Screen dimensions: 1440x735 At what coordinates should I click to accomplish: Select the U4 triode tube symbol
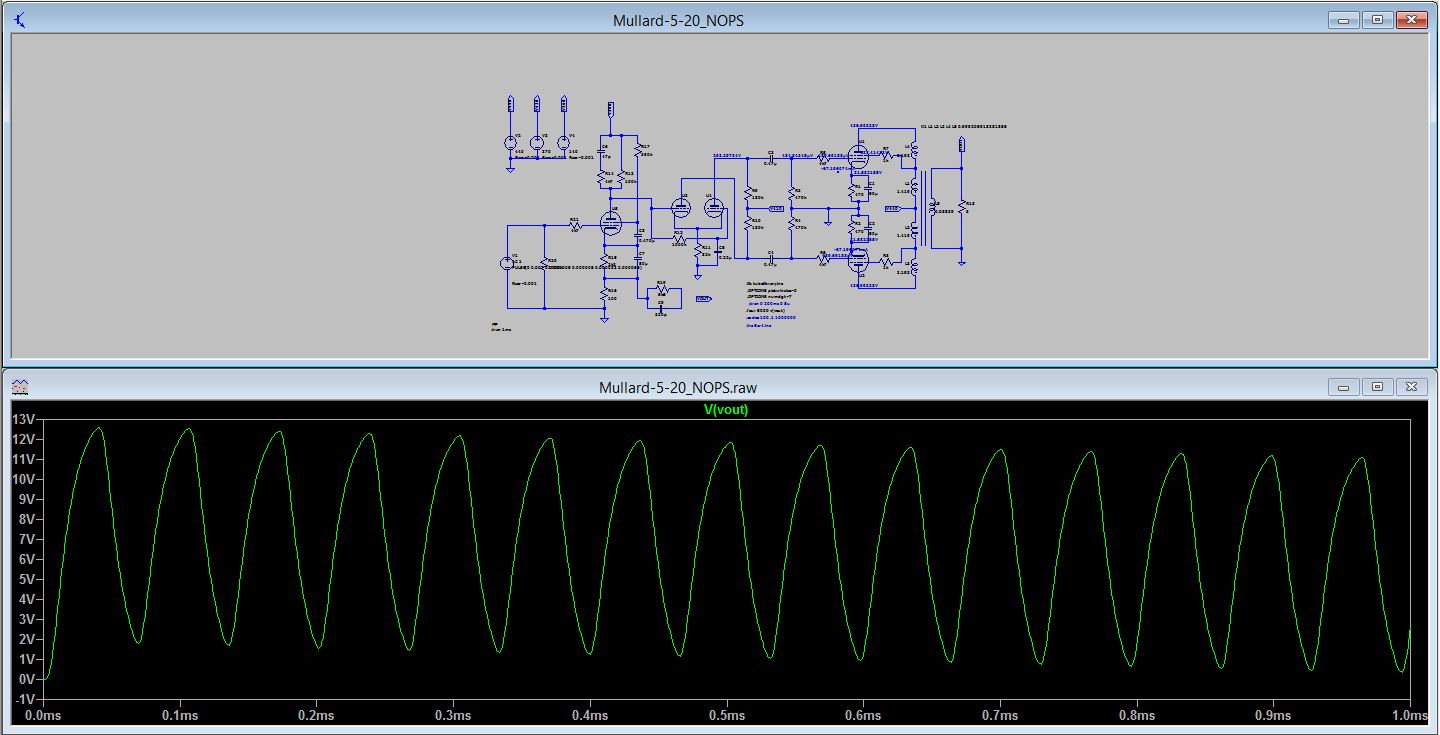click(714, 208)
